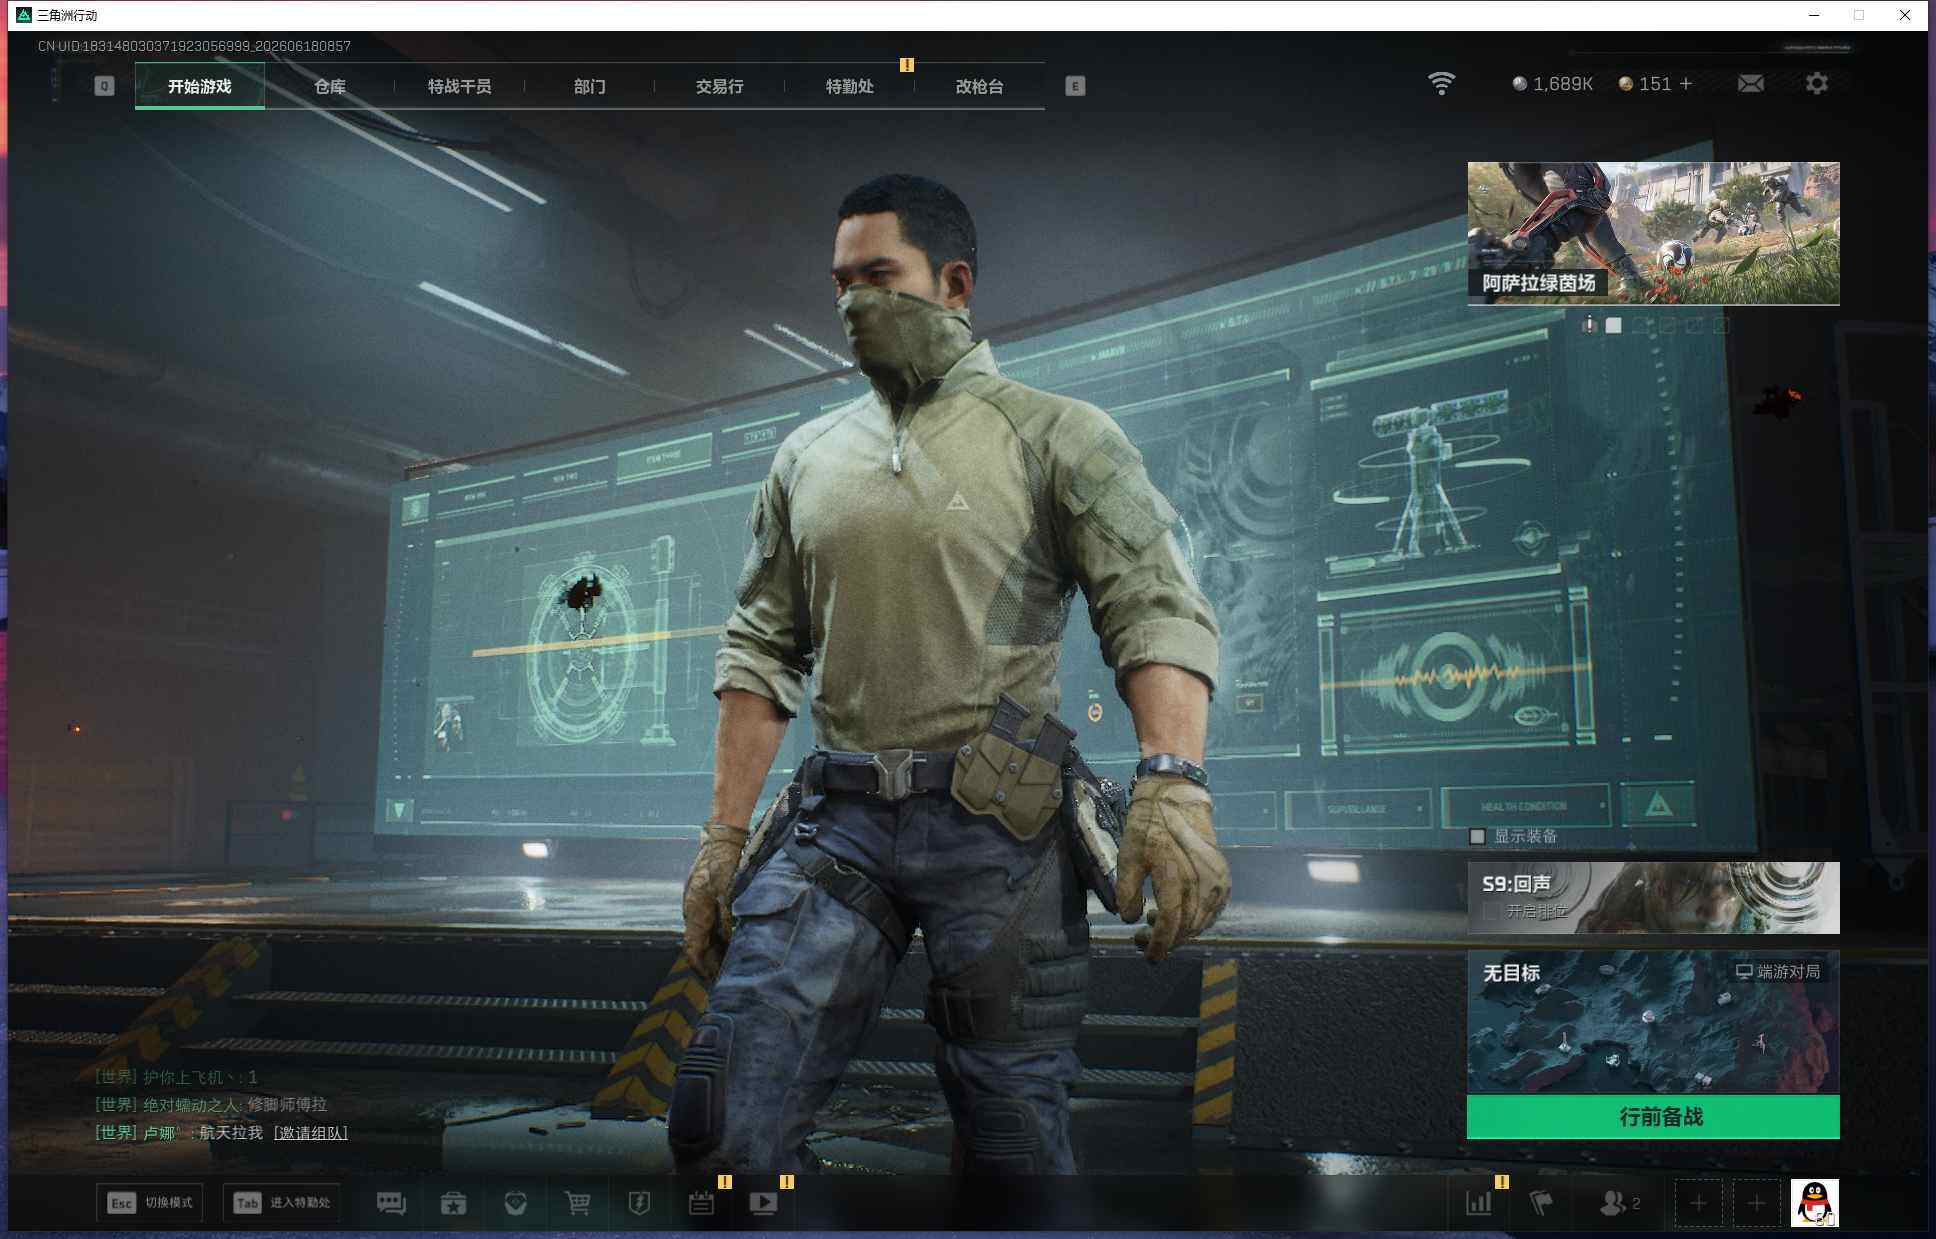
Task: Click chat message 护你上飞机丶: 1
Action: [176, 1077]
